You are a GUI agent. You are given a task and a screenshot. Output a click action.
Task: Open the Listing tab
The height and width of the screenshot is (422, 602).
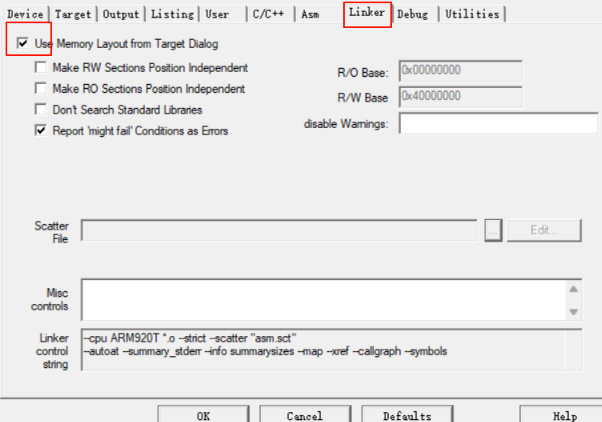[x=172, y=14]
